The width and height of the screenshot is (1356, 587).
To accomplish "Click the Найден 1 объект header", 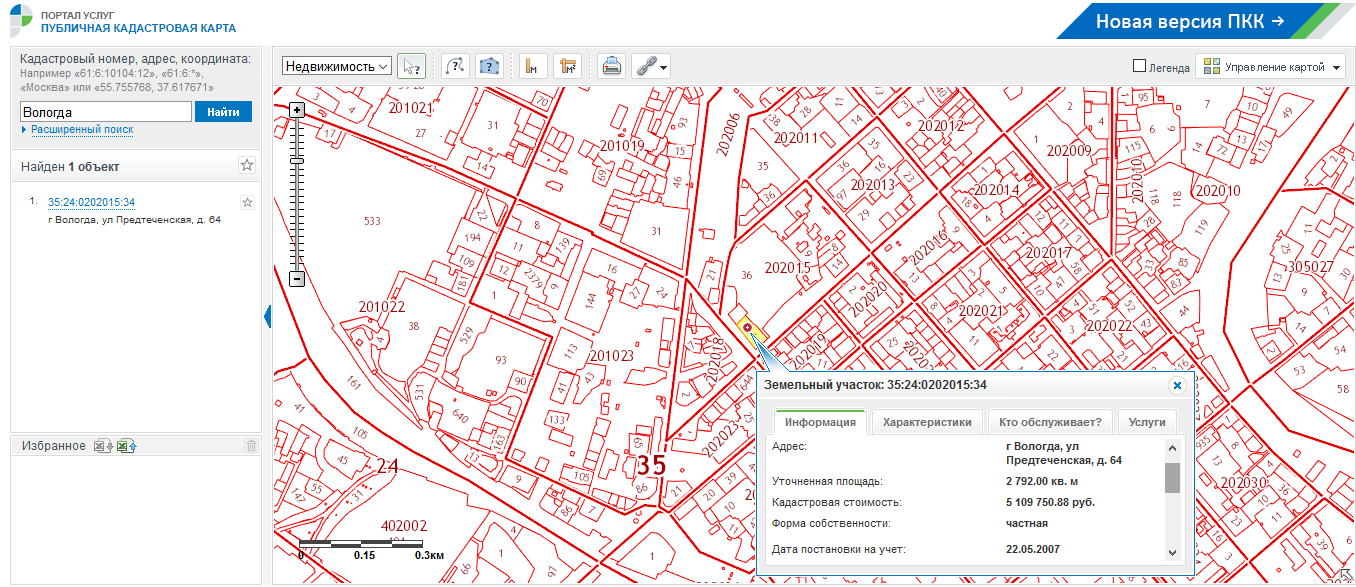I will tap(70, 167).
